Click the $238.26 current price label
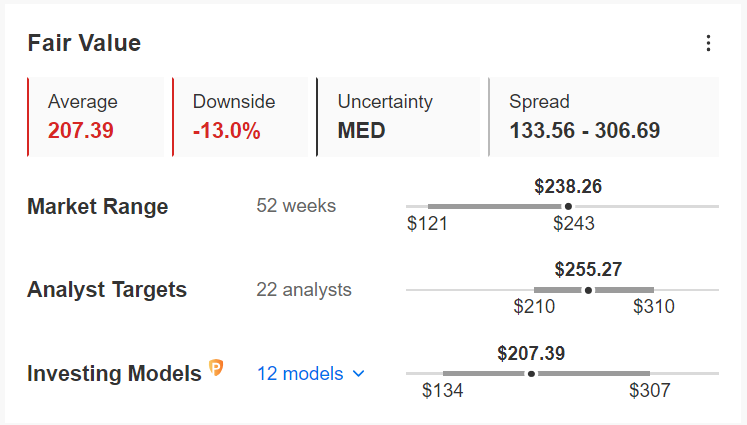 click(x=568, y=186)
